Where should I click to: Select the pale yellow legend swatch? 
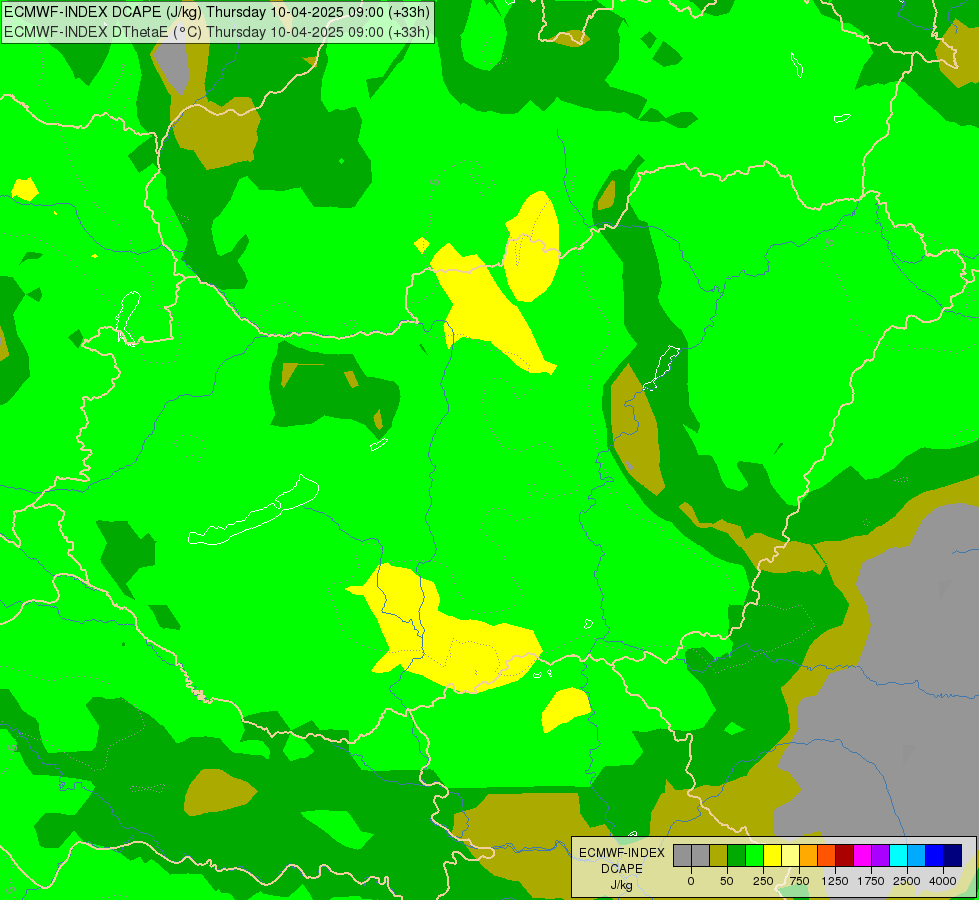[x=791, y=856]
